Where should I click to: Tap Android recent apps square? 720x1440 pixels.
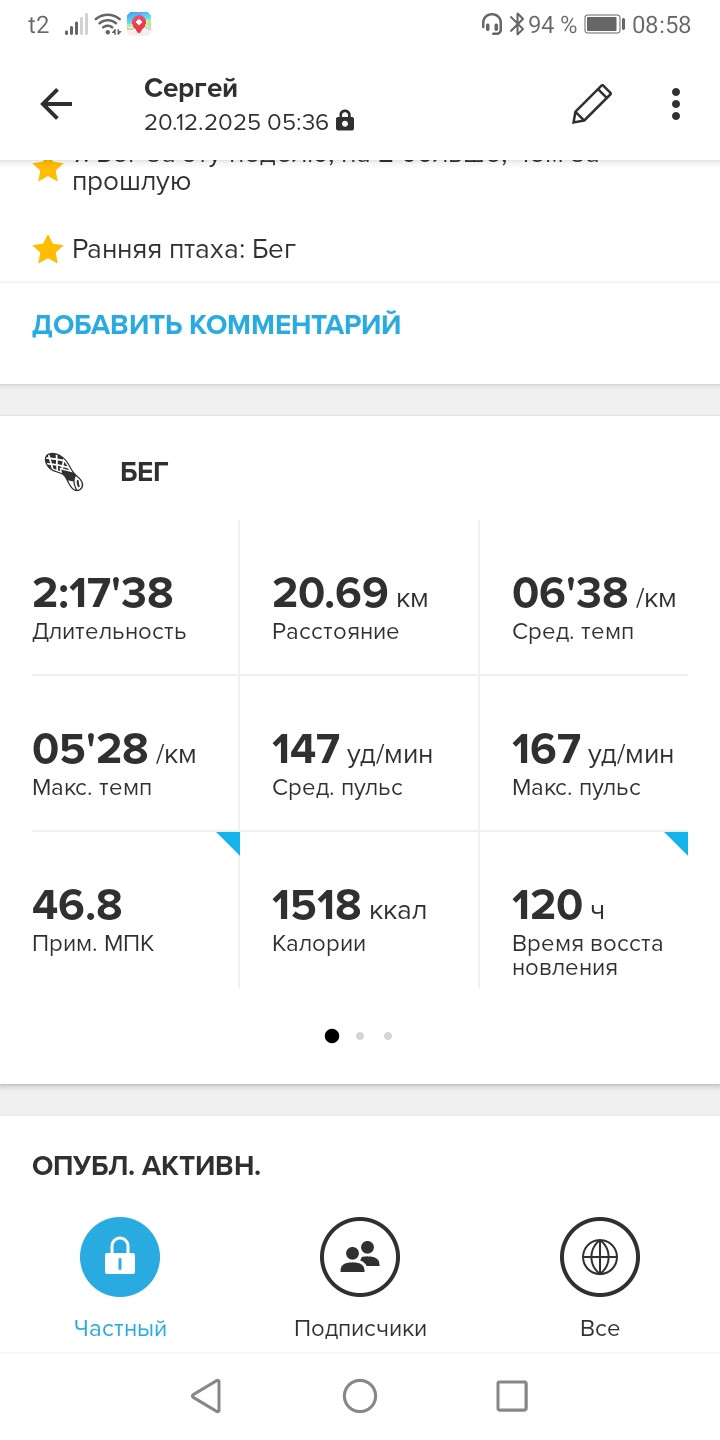512,1396
